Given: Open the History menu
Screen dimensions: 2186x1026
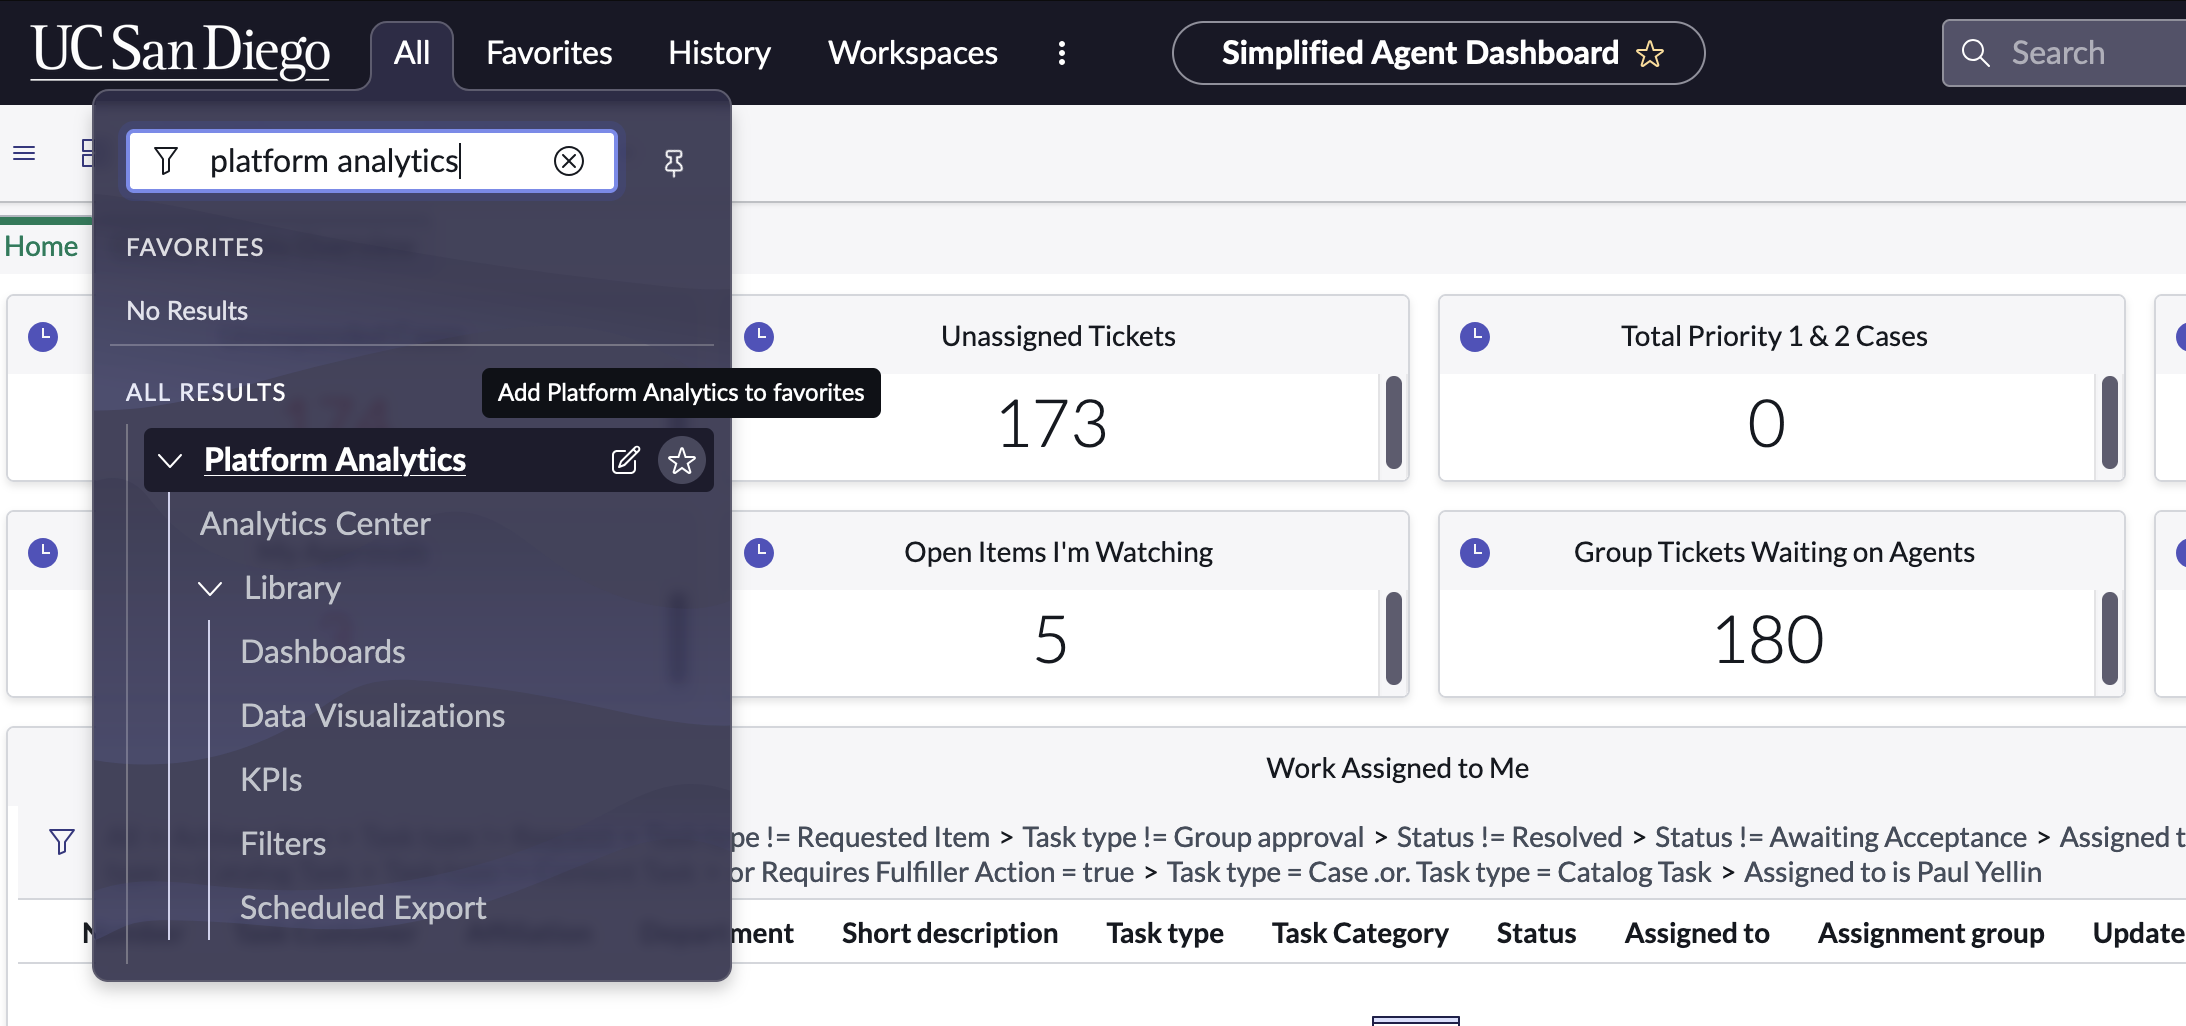Looking at the screenshot, I should pos(719,53).
